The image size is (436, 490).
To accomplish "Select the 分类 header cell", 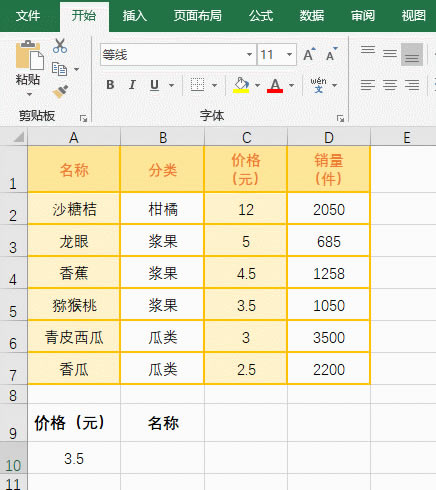I will [x=163, y=169].
